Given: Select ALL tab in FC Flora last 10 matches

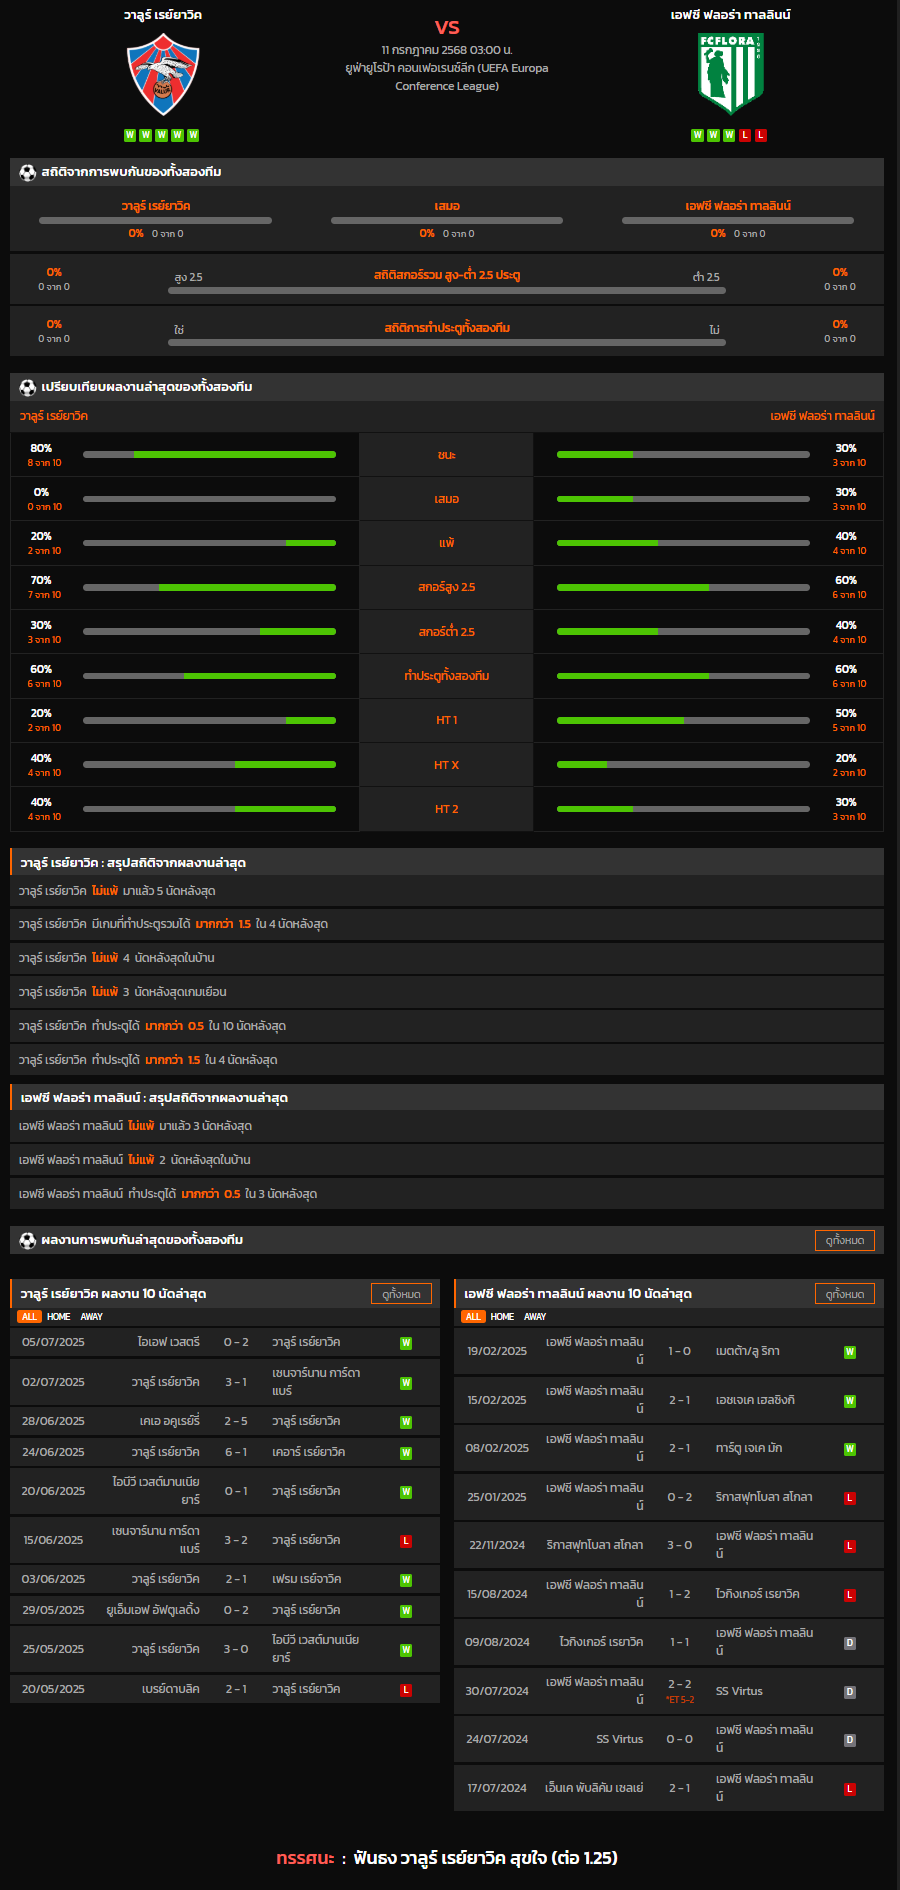Looking at the screenshot, I should [473, 1317].
